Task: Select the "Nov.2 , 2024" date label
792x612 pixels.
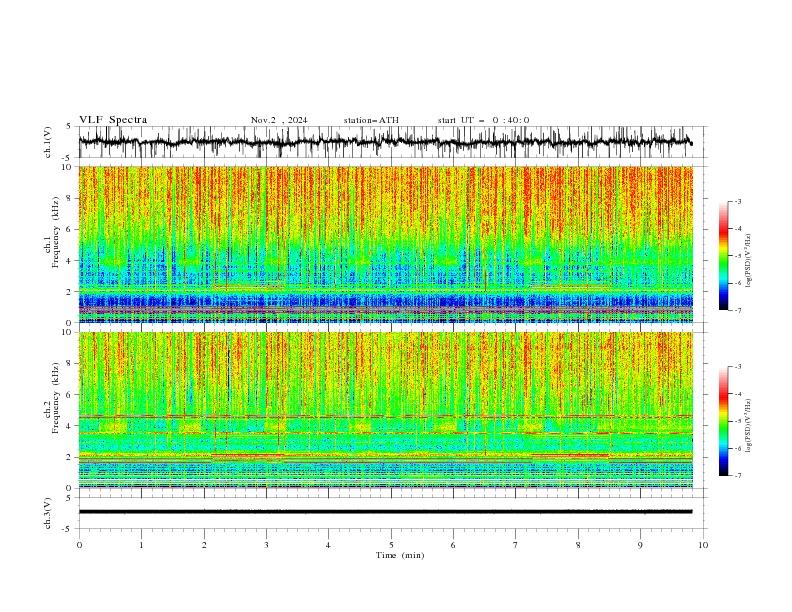Action: [279, 120]
